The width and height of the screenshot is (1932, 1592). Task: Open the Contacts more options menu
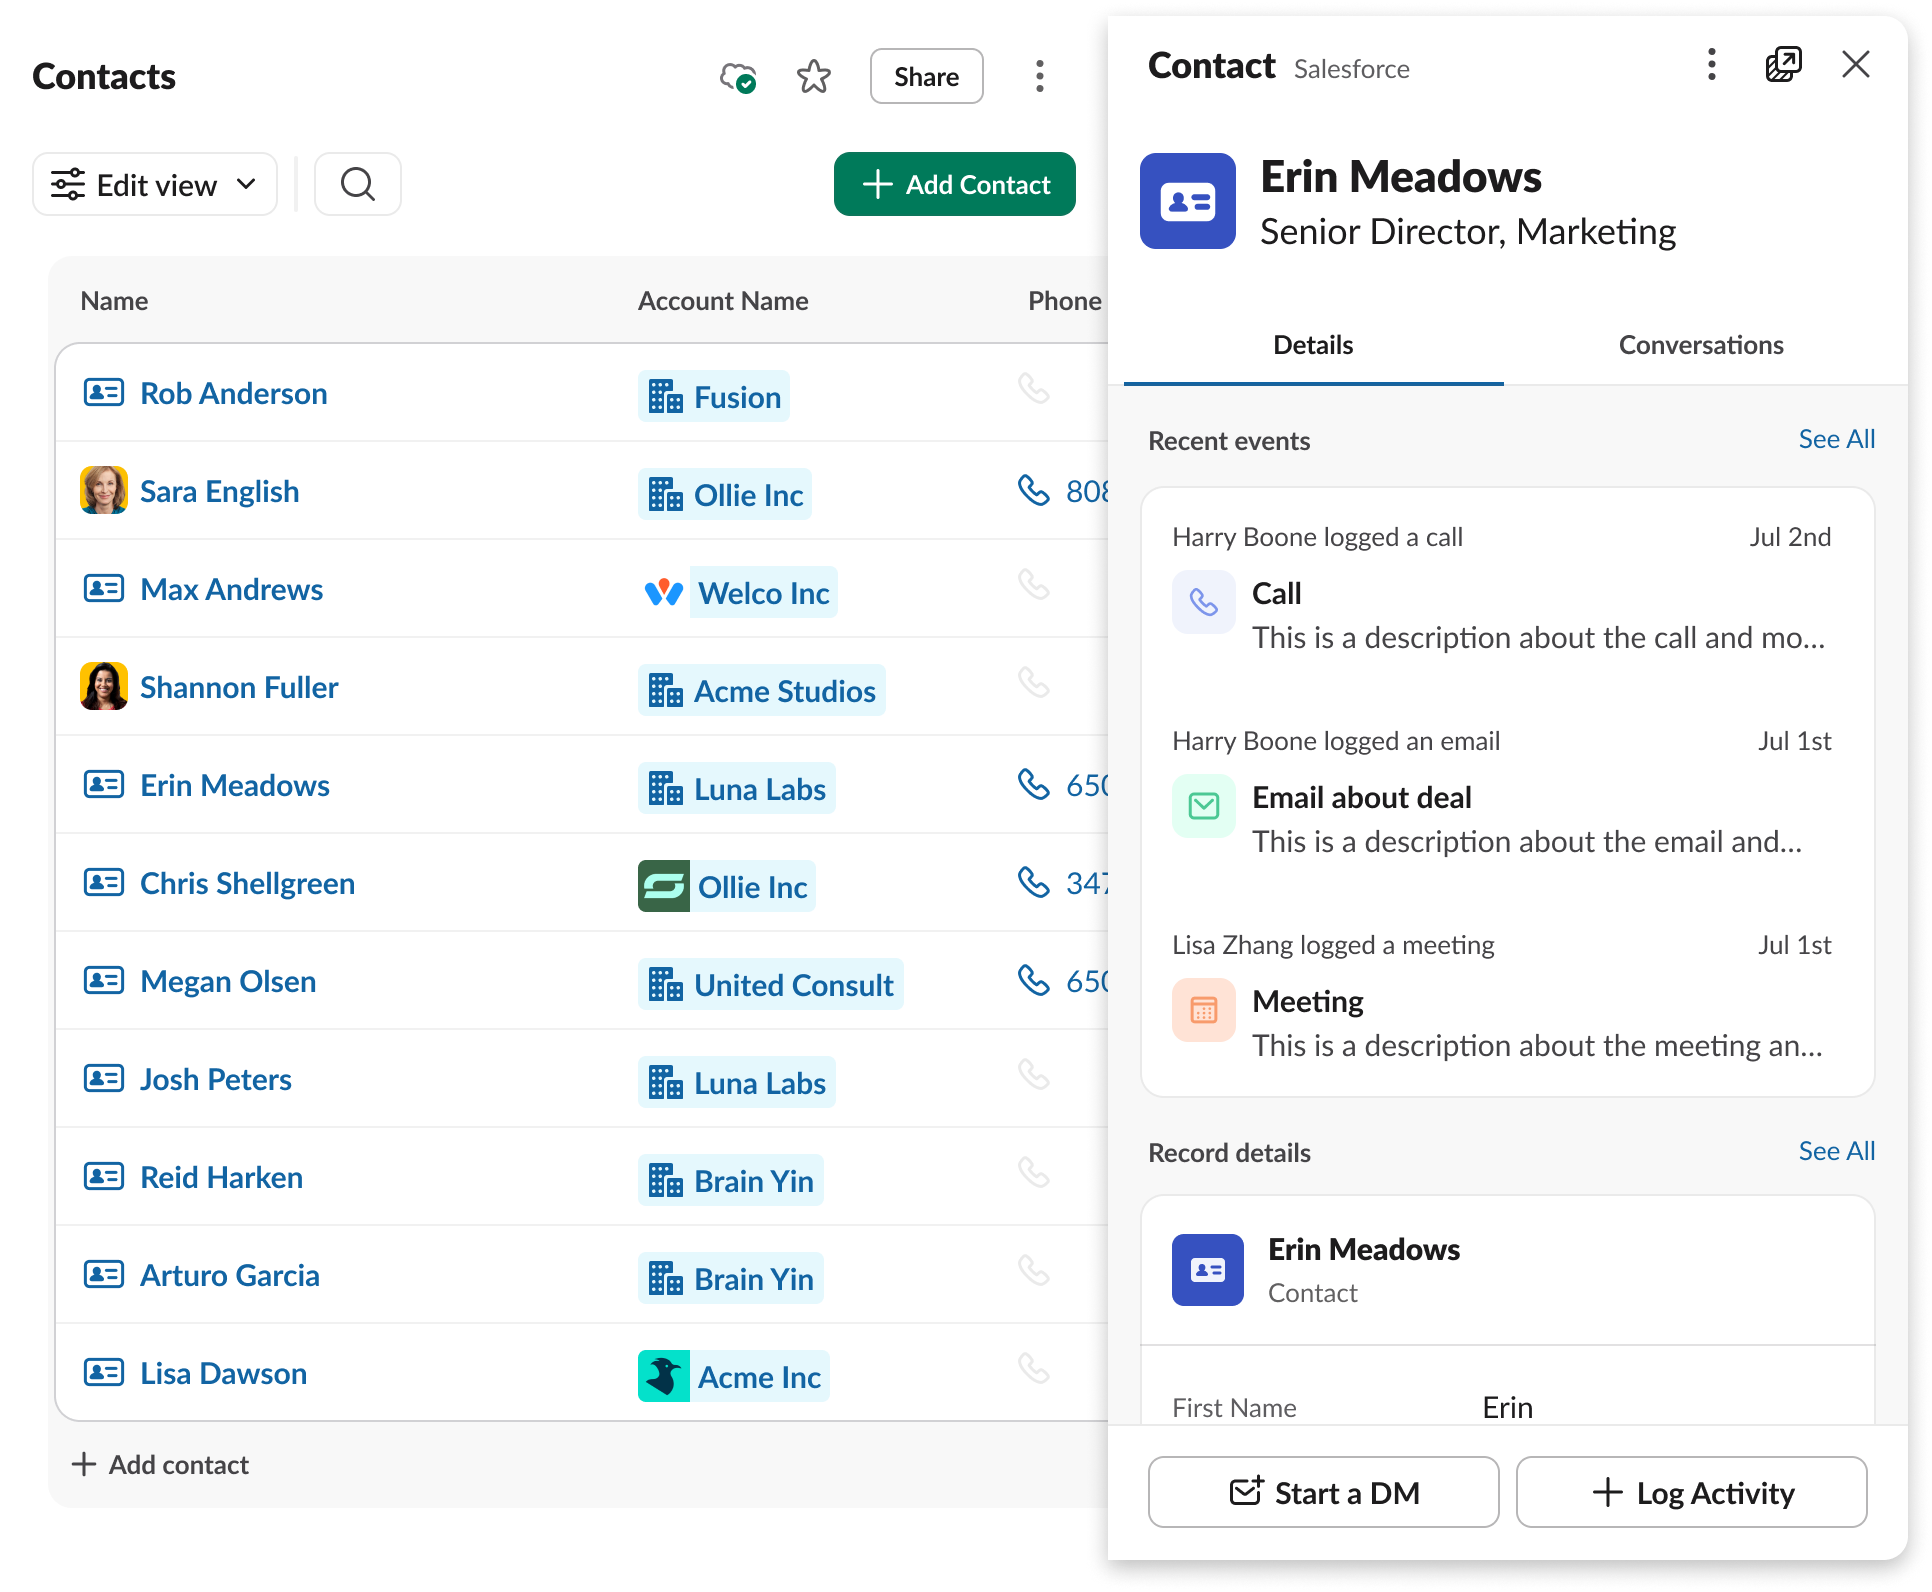pyautogui.click(x=1039, y=77)
